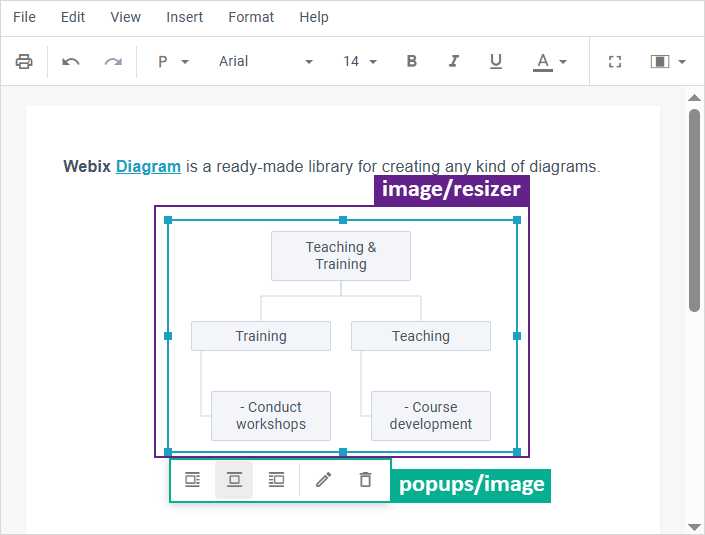Open the text color picker
Viewport: 705px width, 535px height.
pos(549,61)
